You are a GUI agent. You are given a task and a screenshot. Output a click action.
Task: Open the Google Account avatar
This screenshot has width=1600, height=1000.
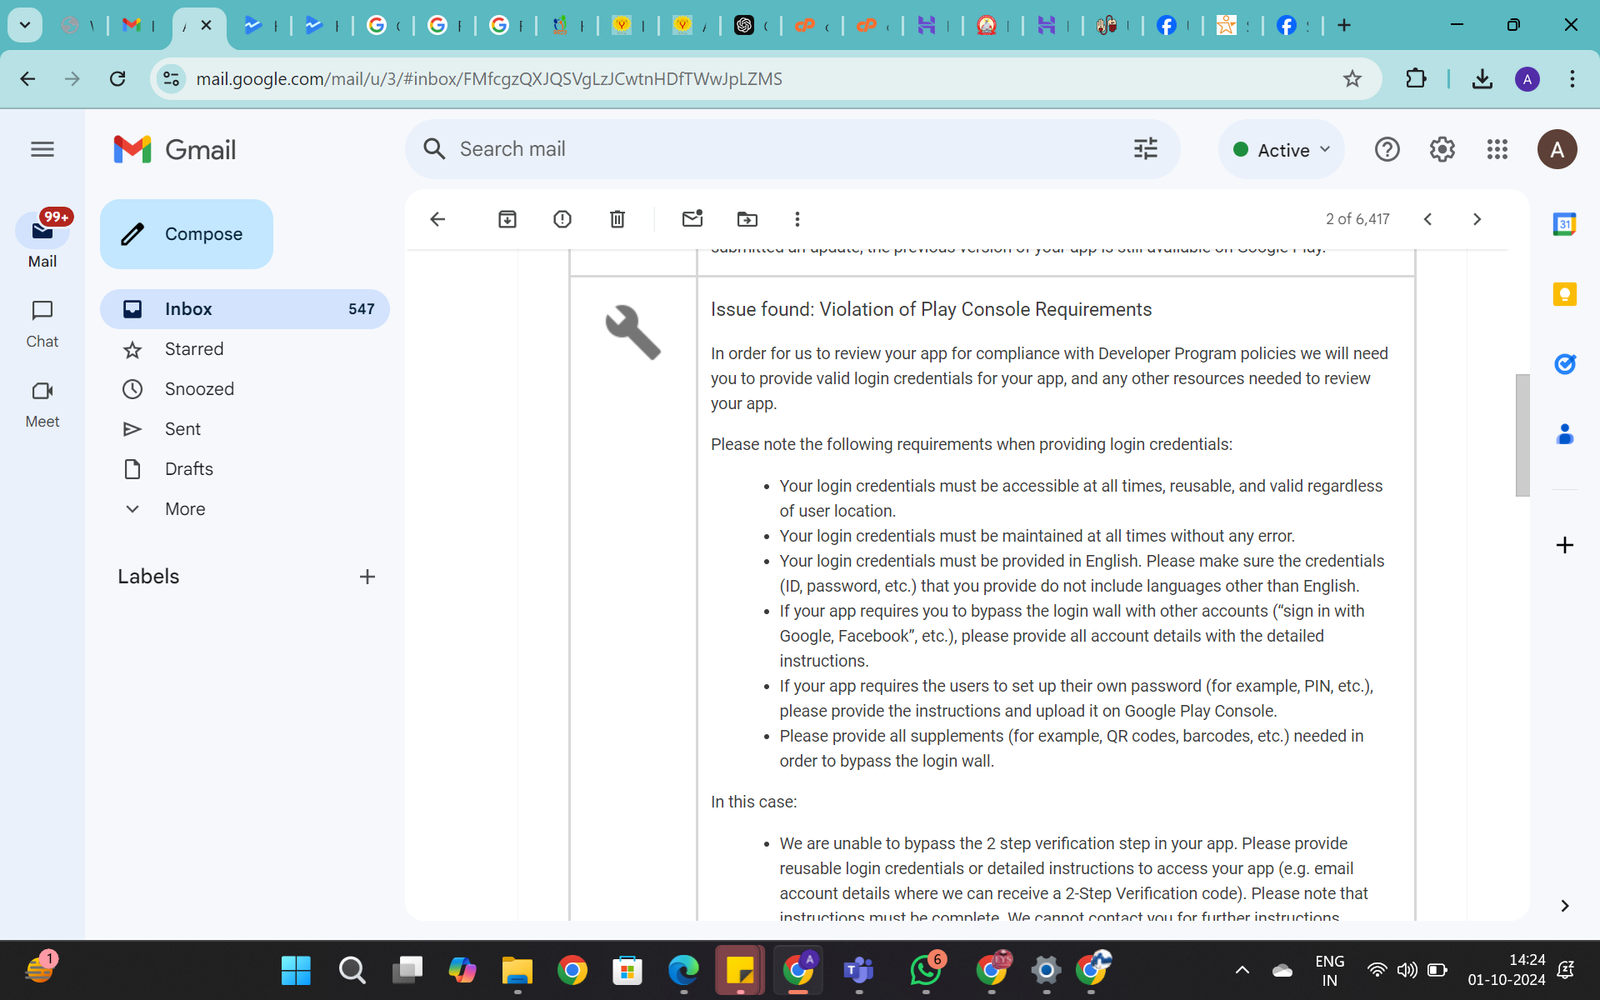tap(1557, 149)
